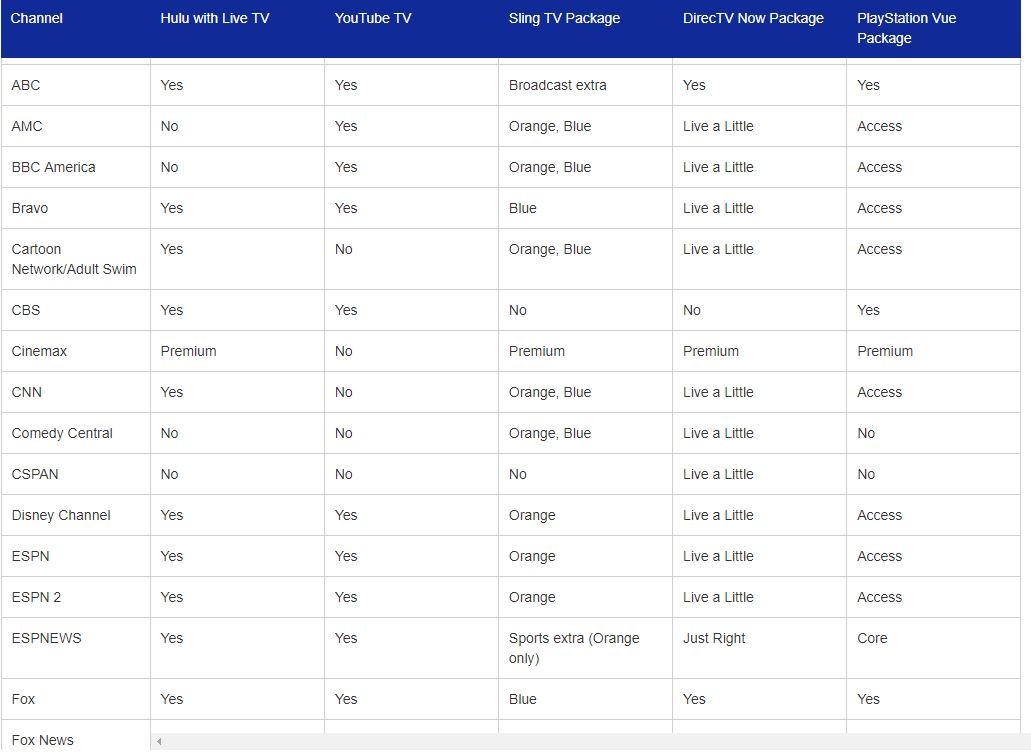Select the Hulu "Yes" cell for Fox
Image resolution: width=1031 pixels, height=754 pixels.
click(x=172, y=699)
